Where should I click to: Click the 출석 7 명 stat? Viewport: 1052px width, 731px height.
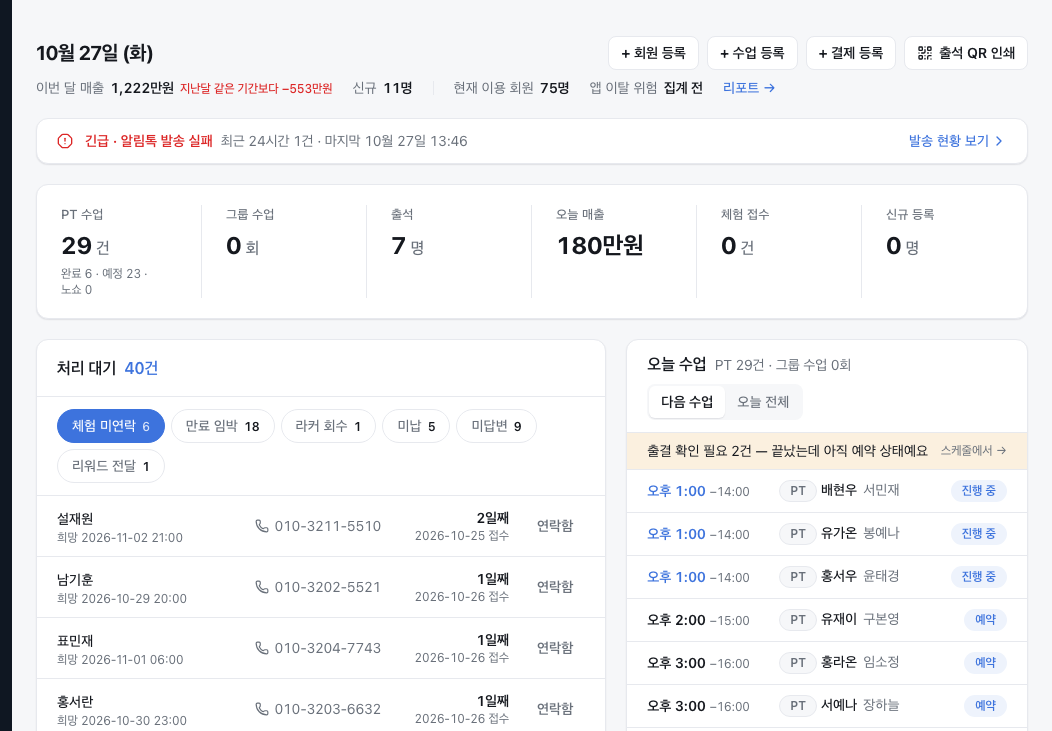click(449, 251)
